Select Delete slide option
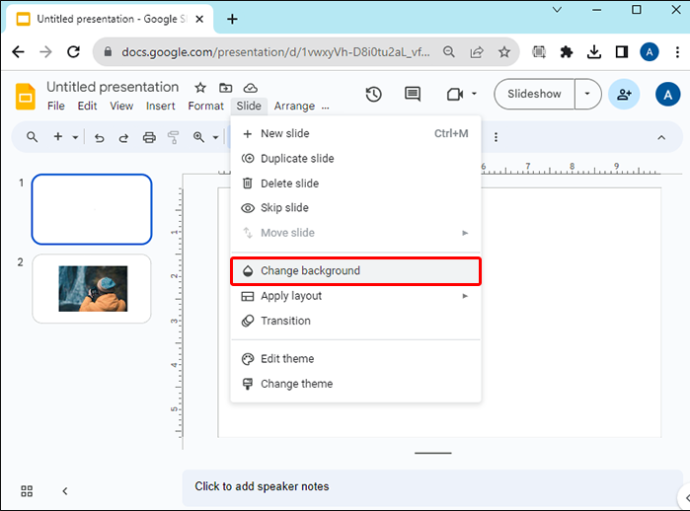The width and height of the screenshot is (690, 511). coord(356,183)
